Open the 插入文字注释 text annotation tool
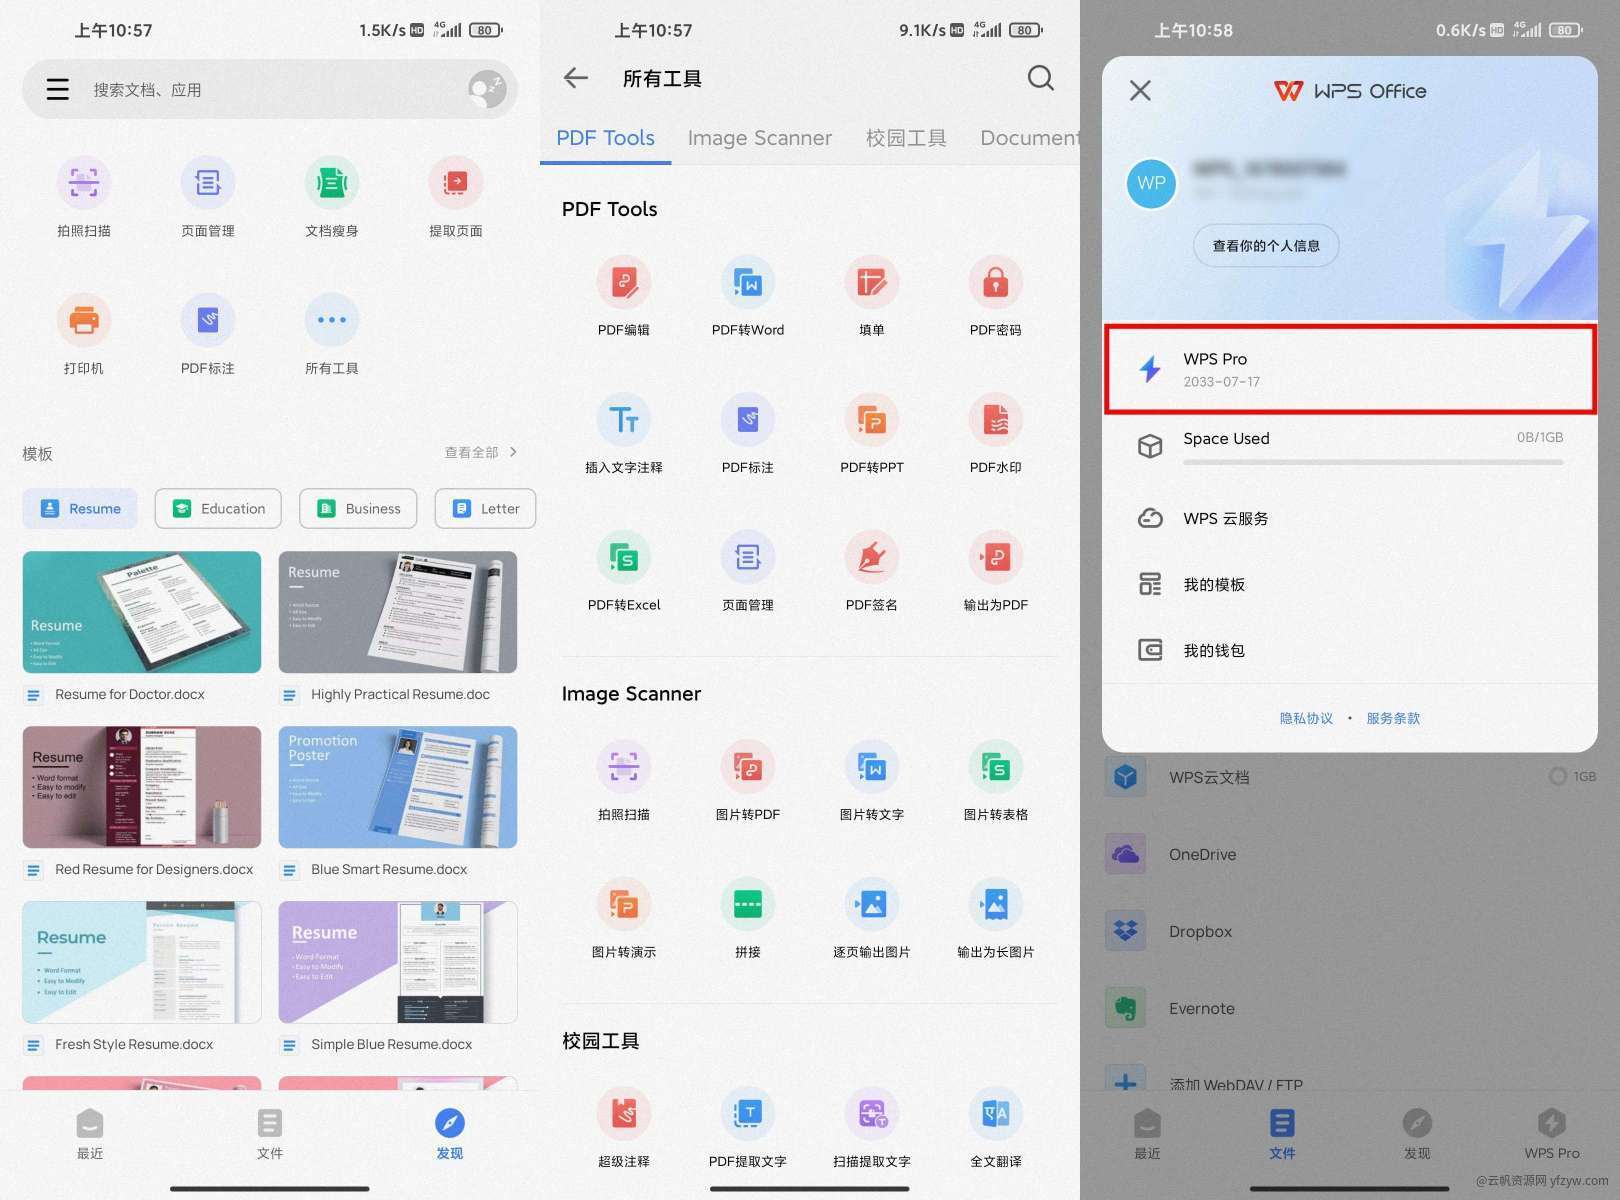This screenshot has width=1620, height=1200. 624,434
